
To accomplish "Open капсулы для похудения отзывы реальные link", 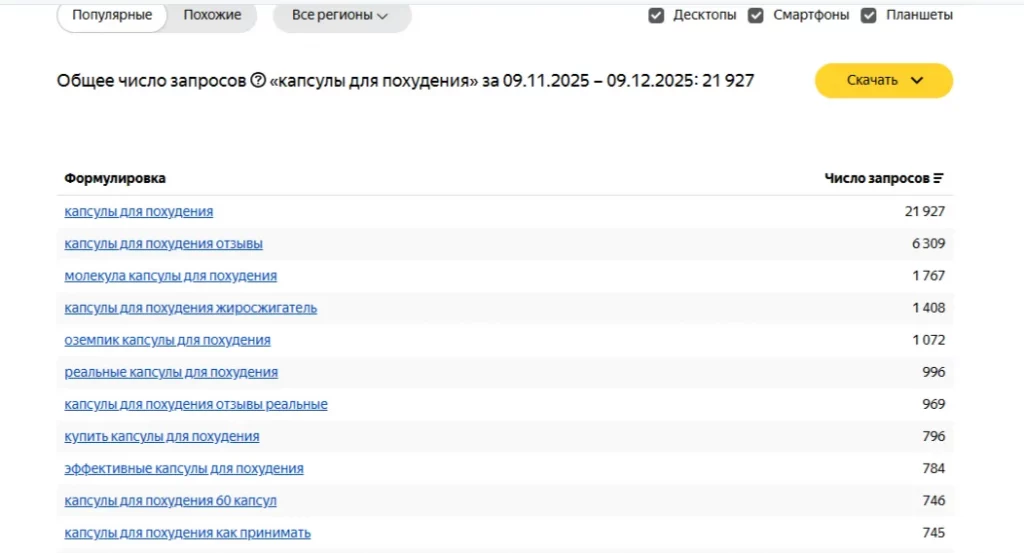I will click(195, 404).
